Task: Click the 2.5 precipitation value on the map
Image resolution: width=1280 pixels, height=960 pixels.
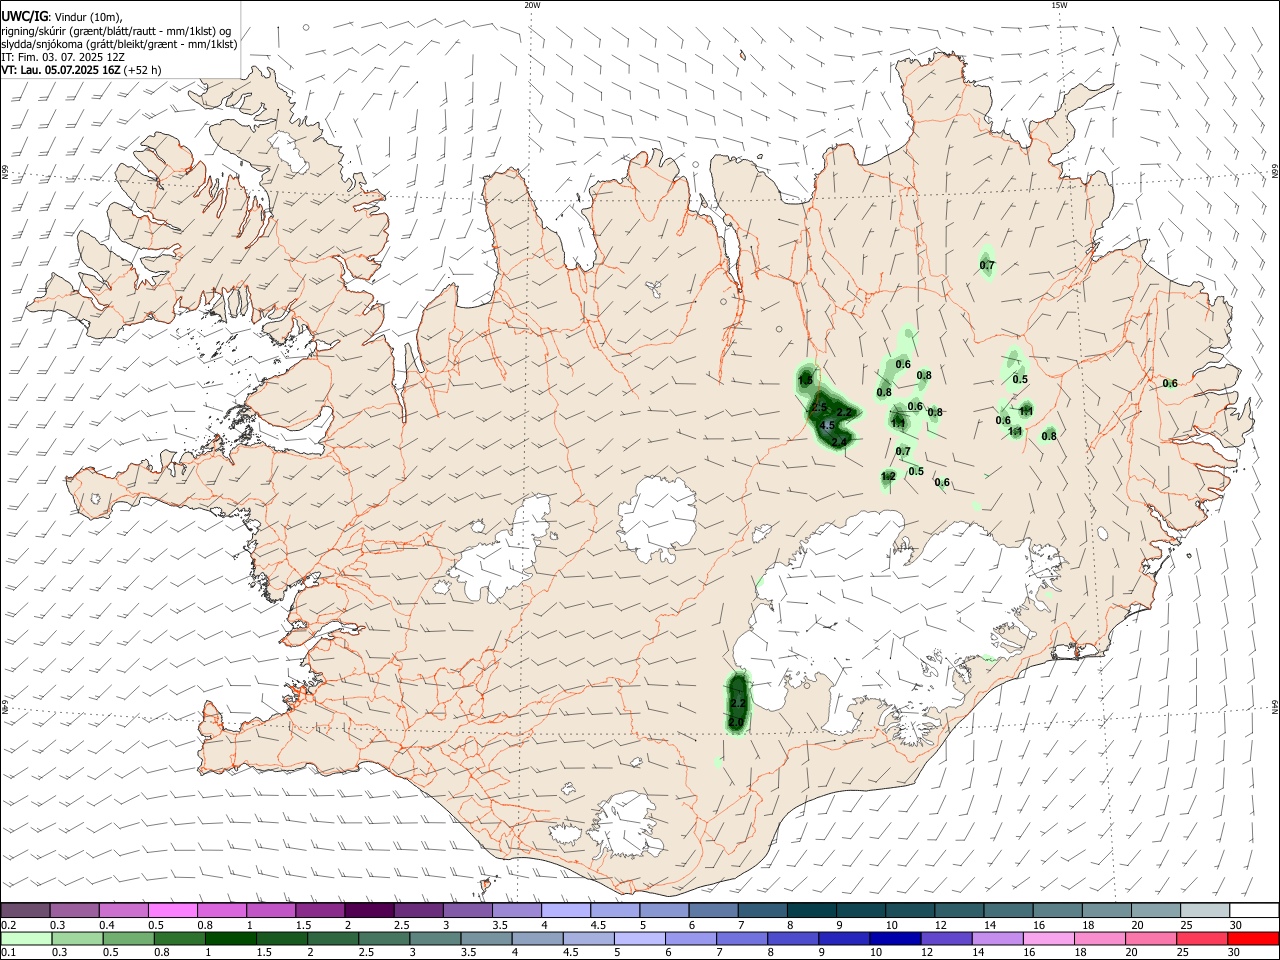Action: click(x=819, y=408)
